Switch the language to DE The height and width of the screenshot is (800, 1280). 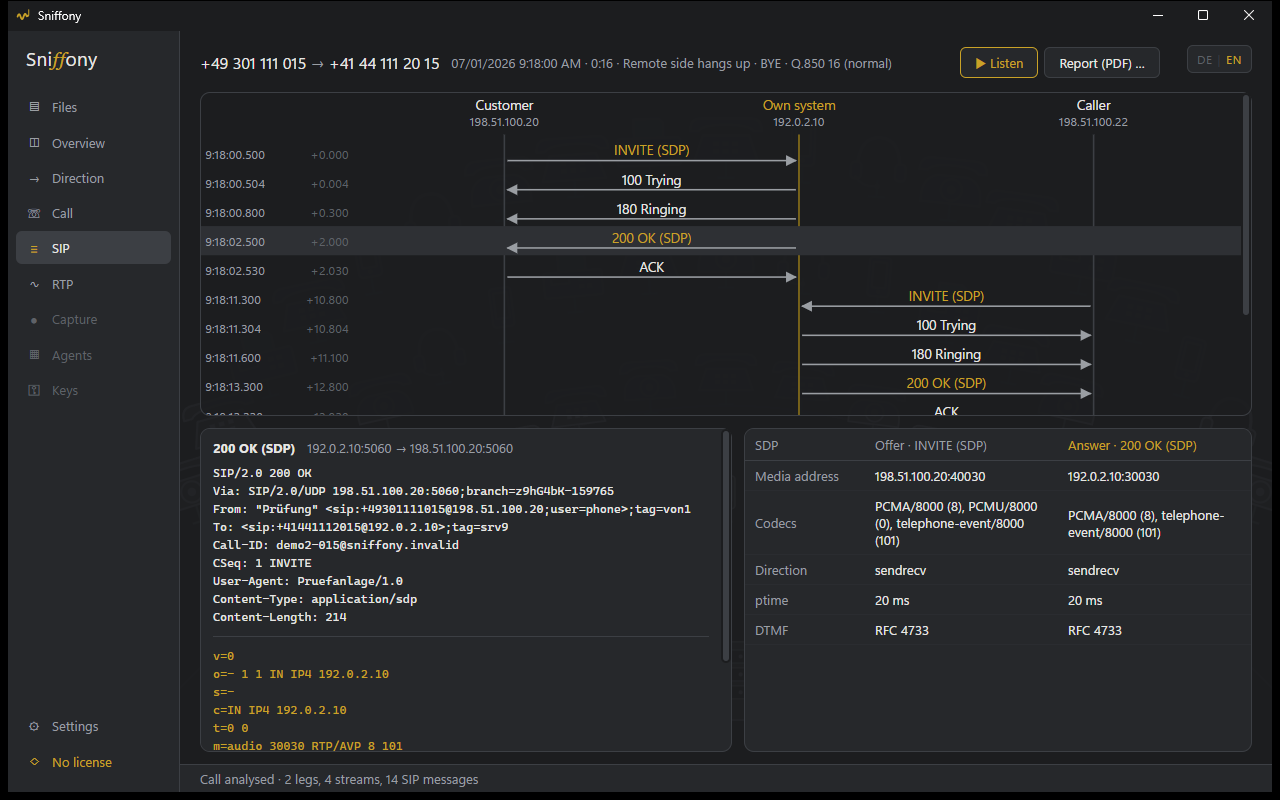(x=1204, y=60)
